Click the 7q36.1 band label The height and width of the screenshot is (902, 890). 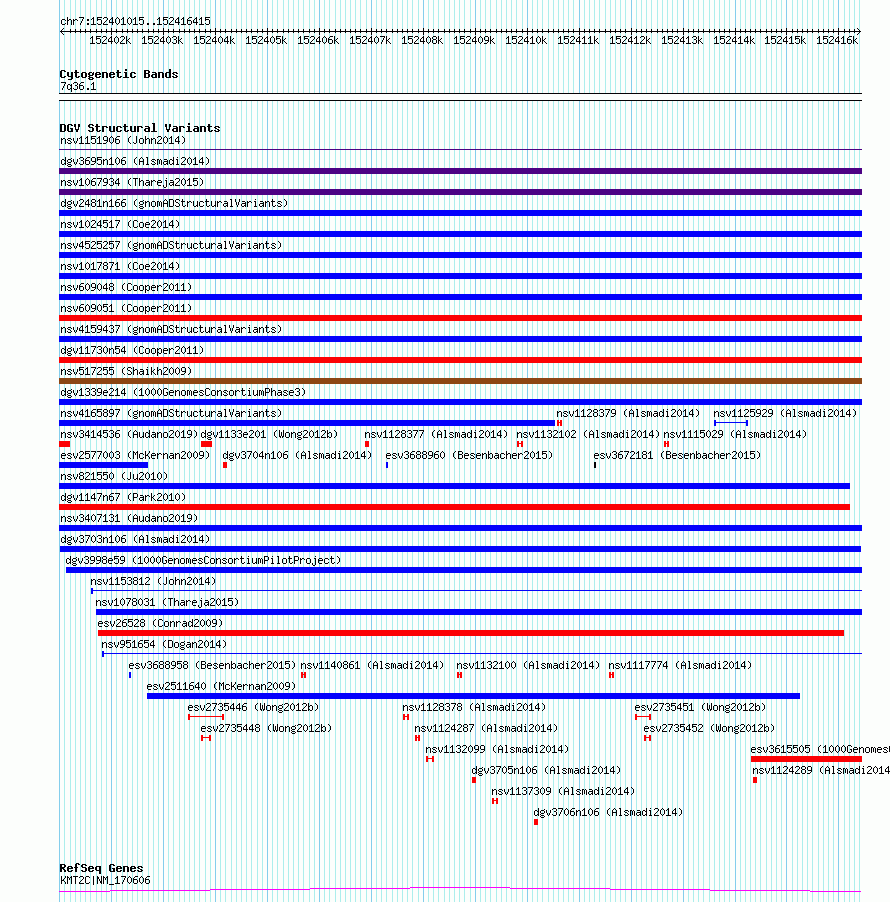[x=78, y=86]
